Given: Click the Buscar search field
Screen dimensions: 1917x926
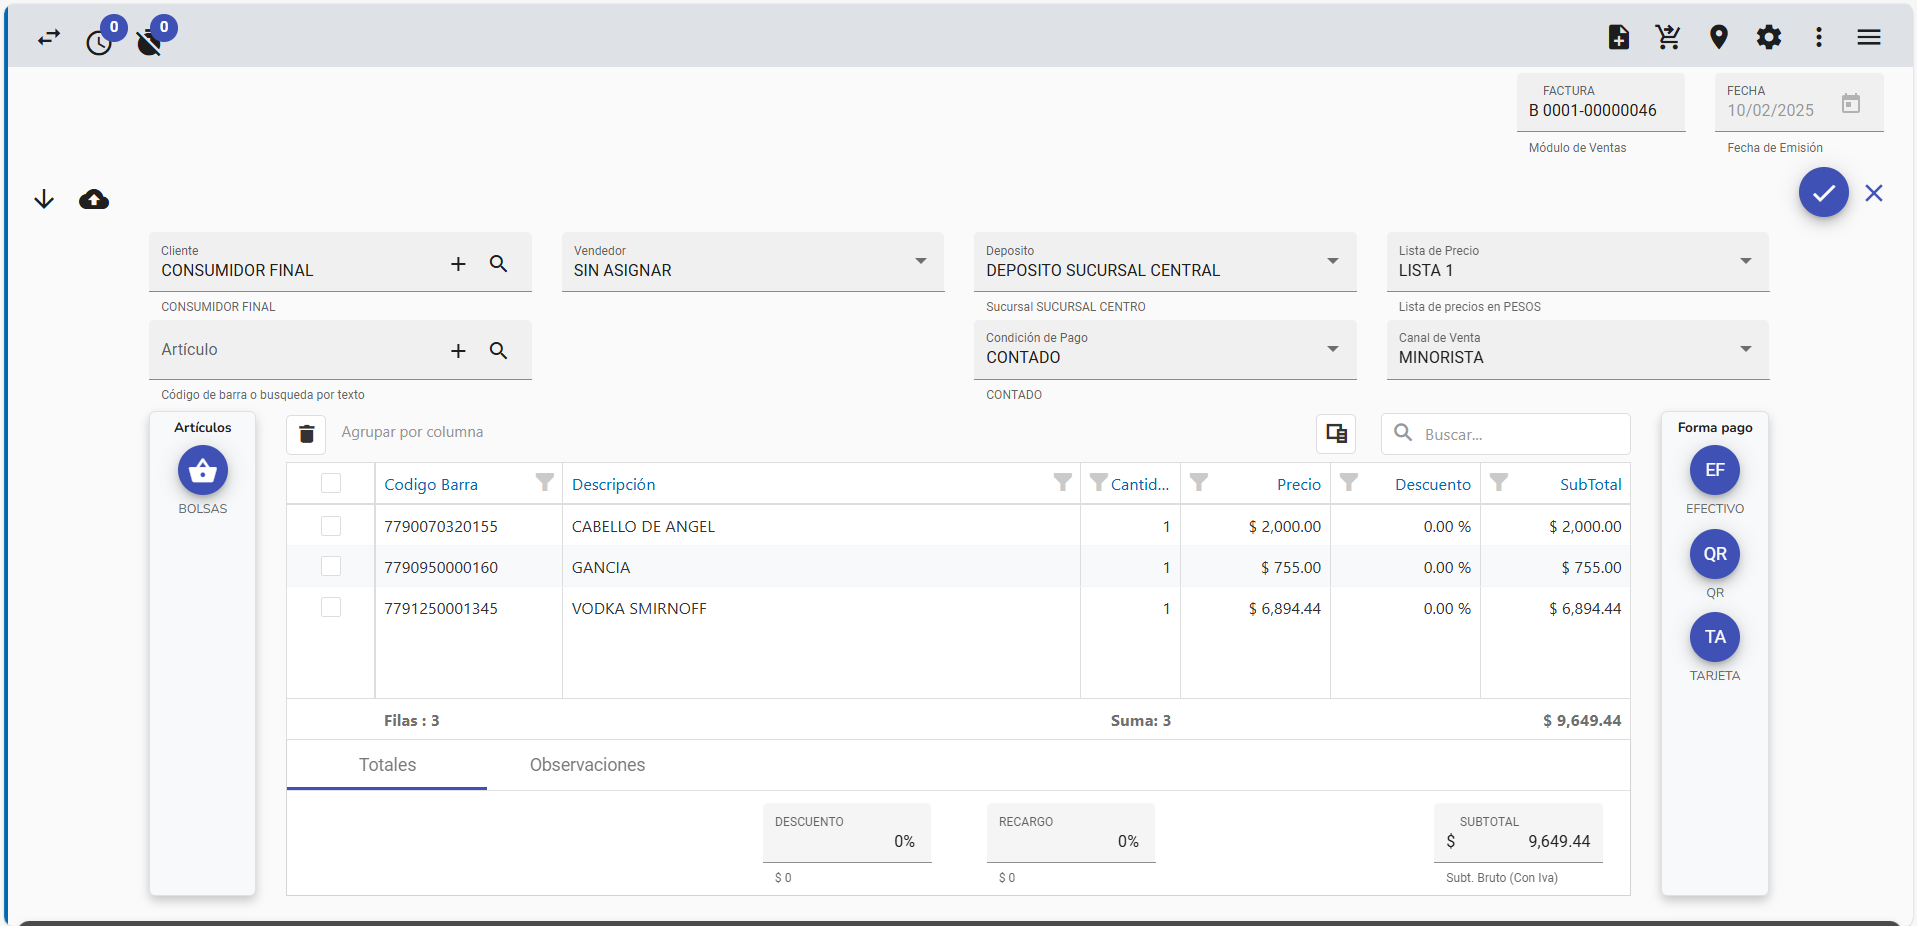Looking at the screenshot, I should [x=1506, y=434].
